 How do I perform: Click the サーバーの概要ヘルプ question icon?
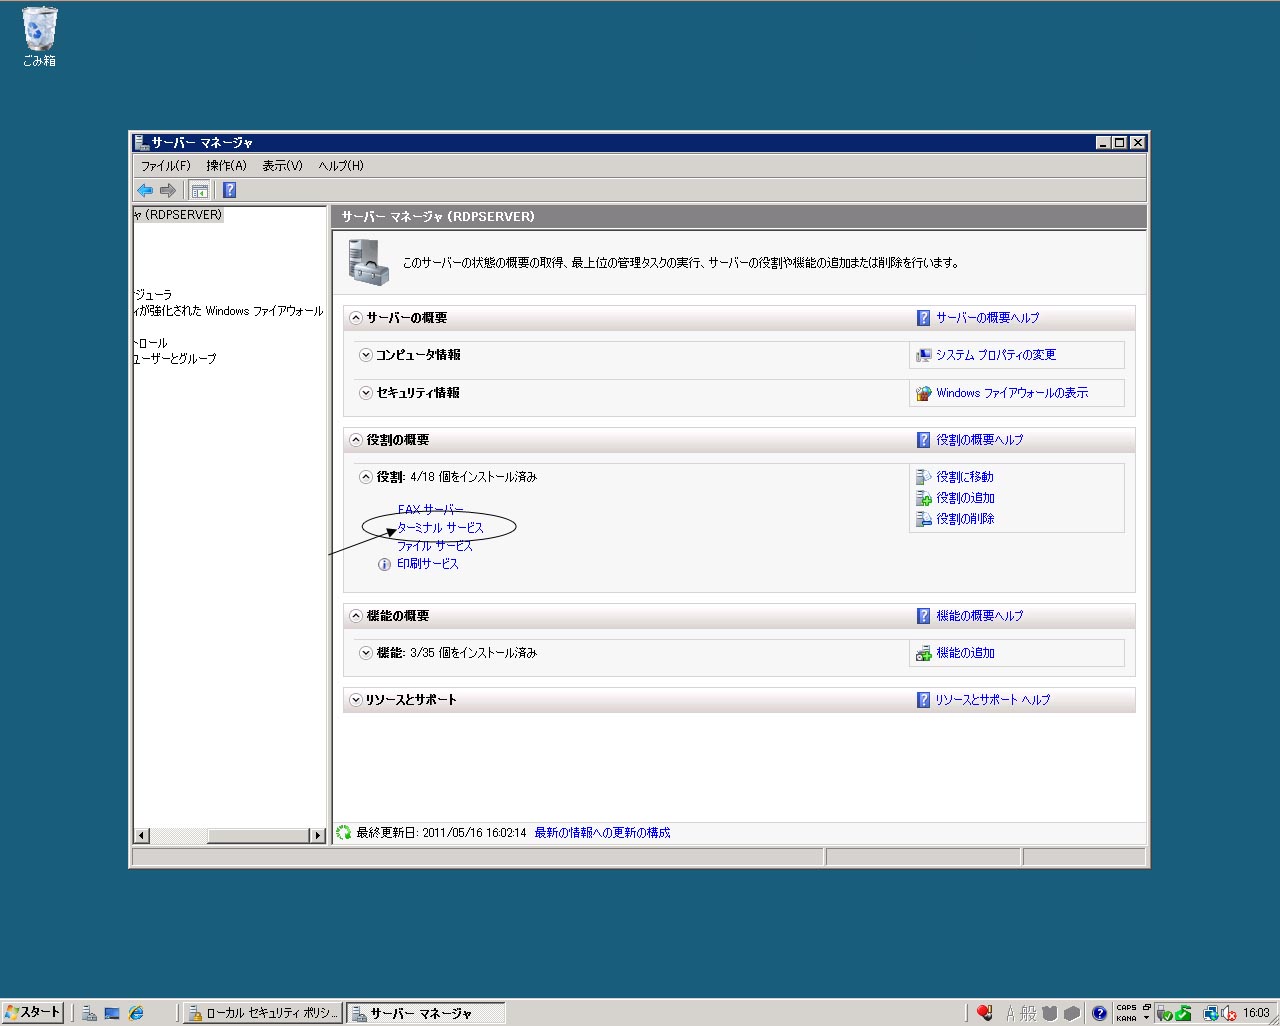tap(923, 318)
